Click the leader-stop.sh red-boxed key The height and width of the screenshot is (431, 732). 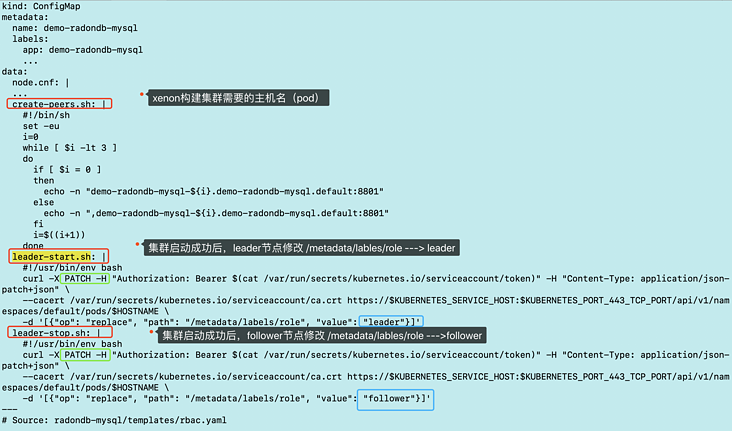tap(60, 332)
